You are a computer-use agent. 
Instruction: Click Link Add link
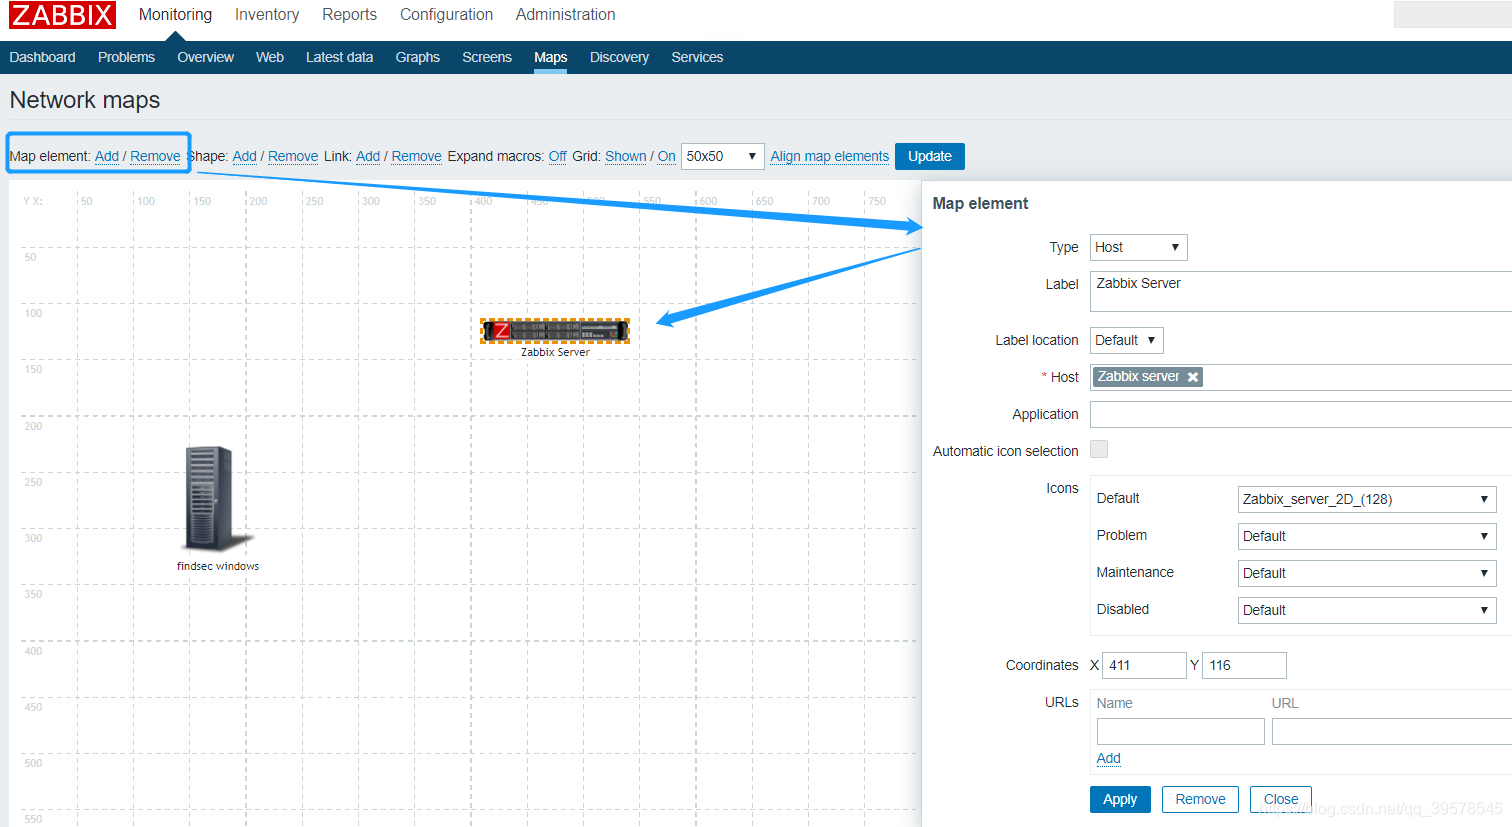(x=368, y=156)
